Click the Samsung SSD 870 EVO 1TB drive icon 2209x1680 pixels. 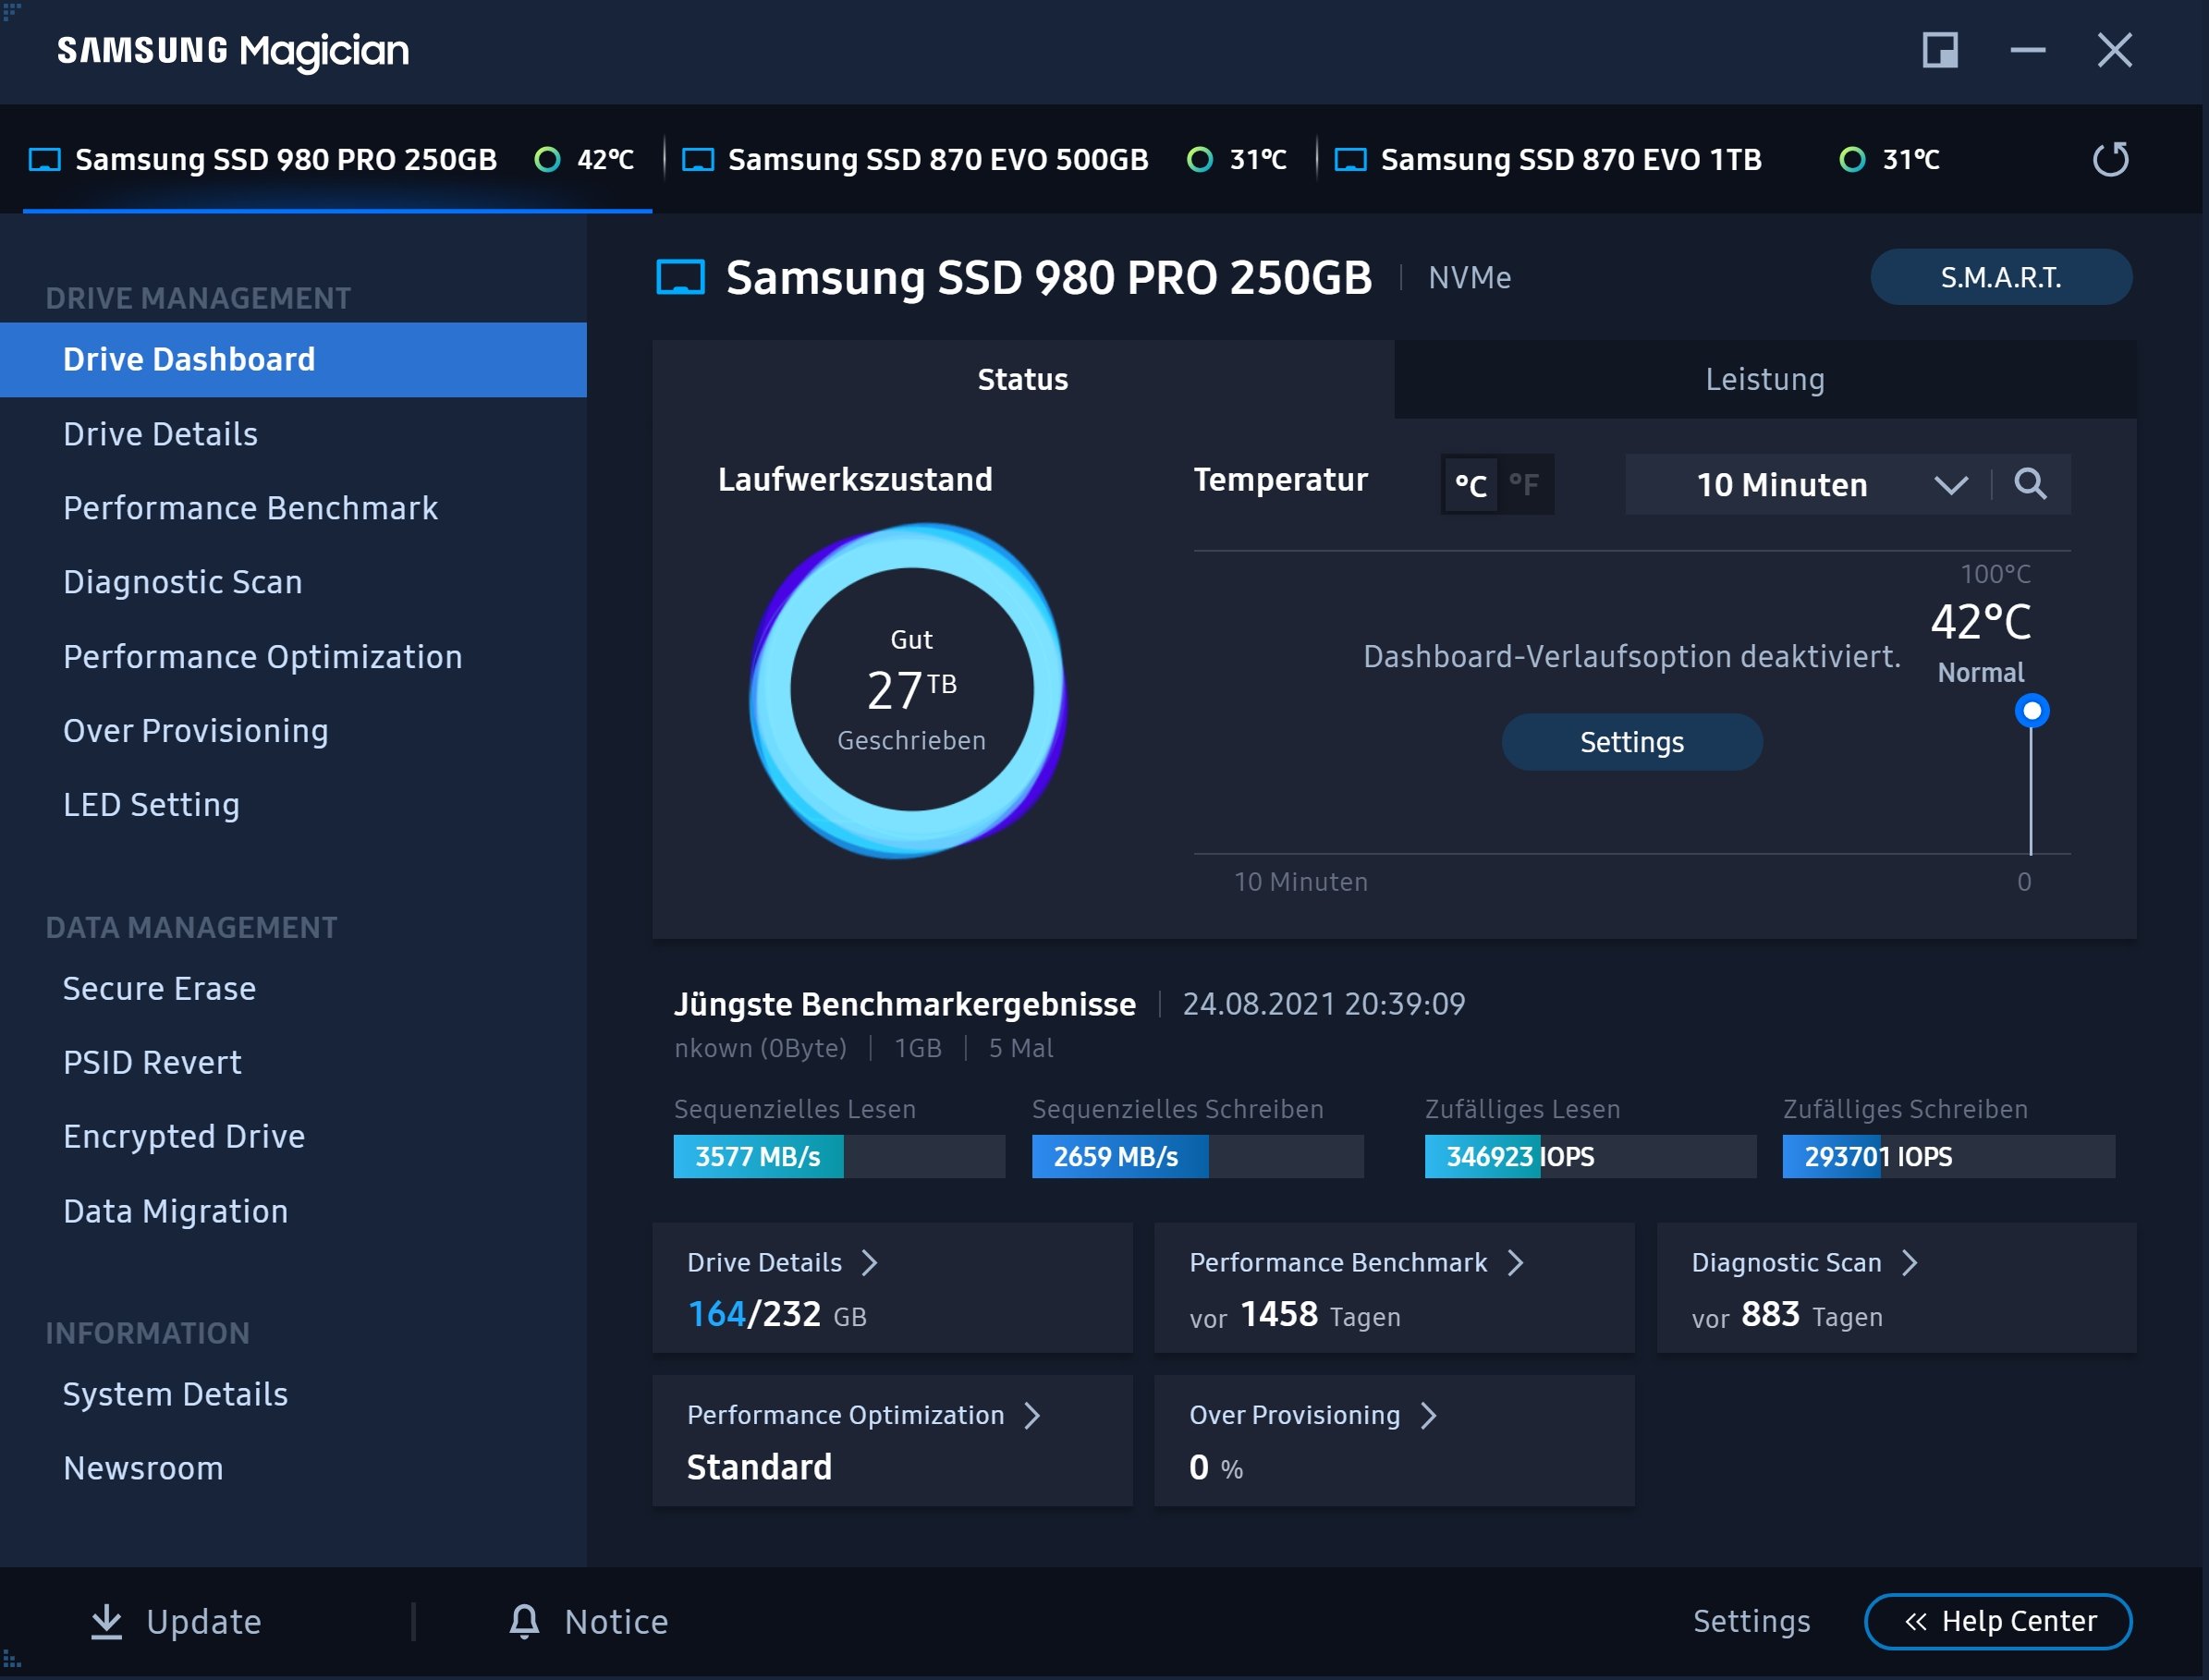click(x=1350, y=159)
